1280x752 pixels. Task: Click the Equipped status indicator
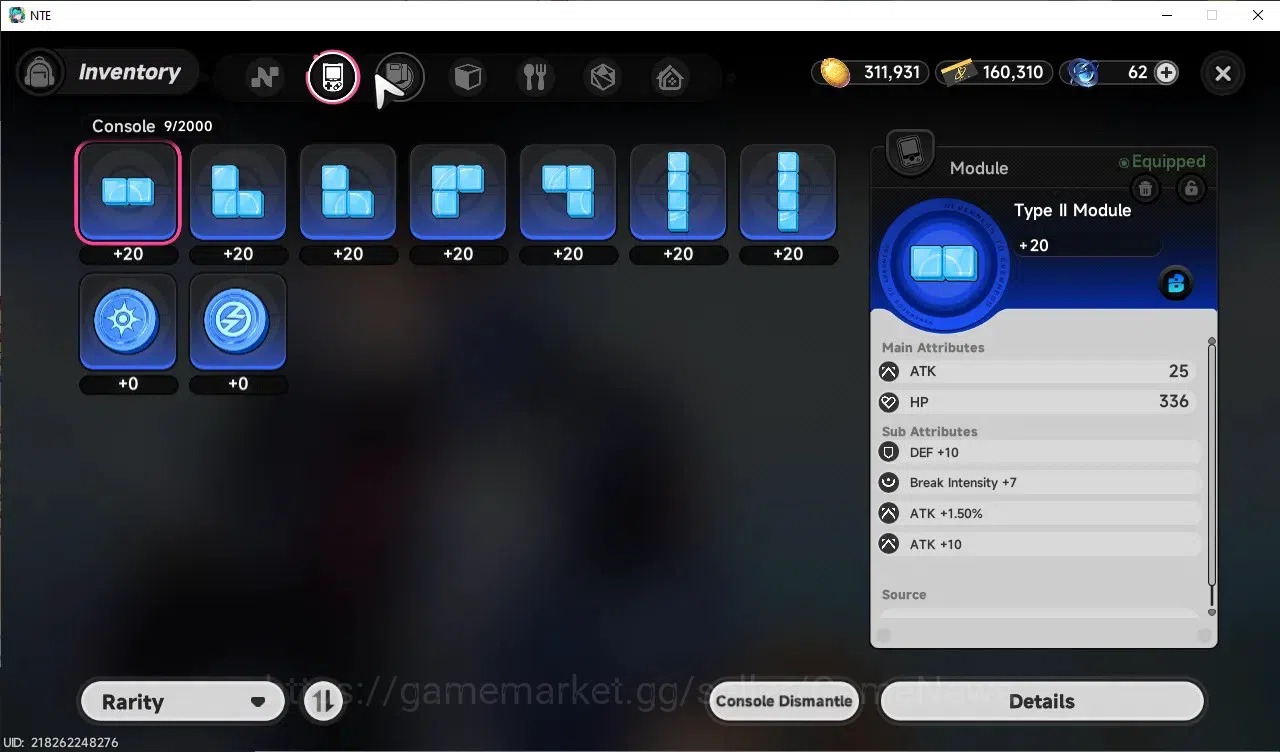(1162, 162)
